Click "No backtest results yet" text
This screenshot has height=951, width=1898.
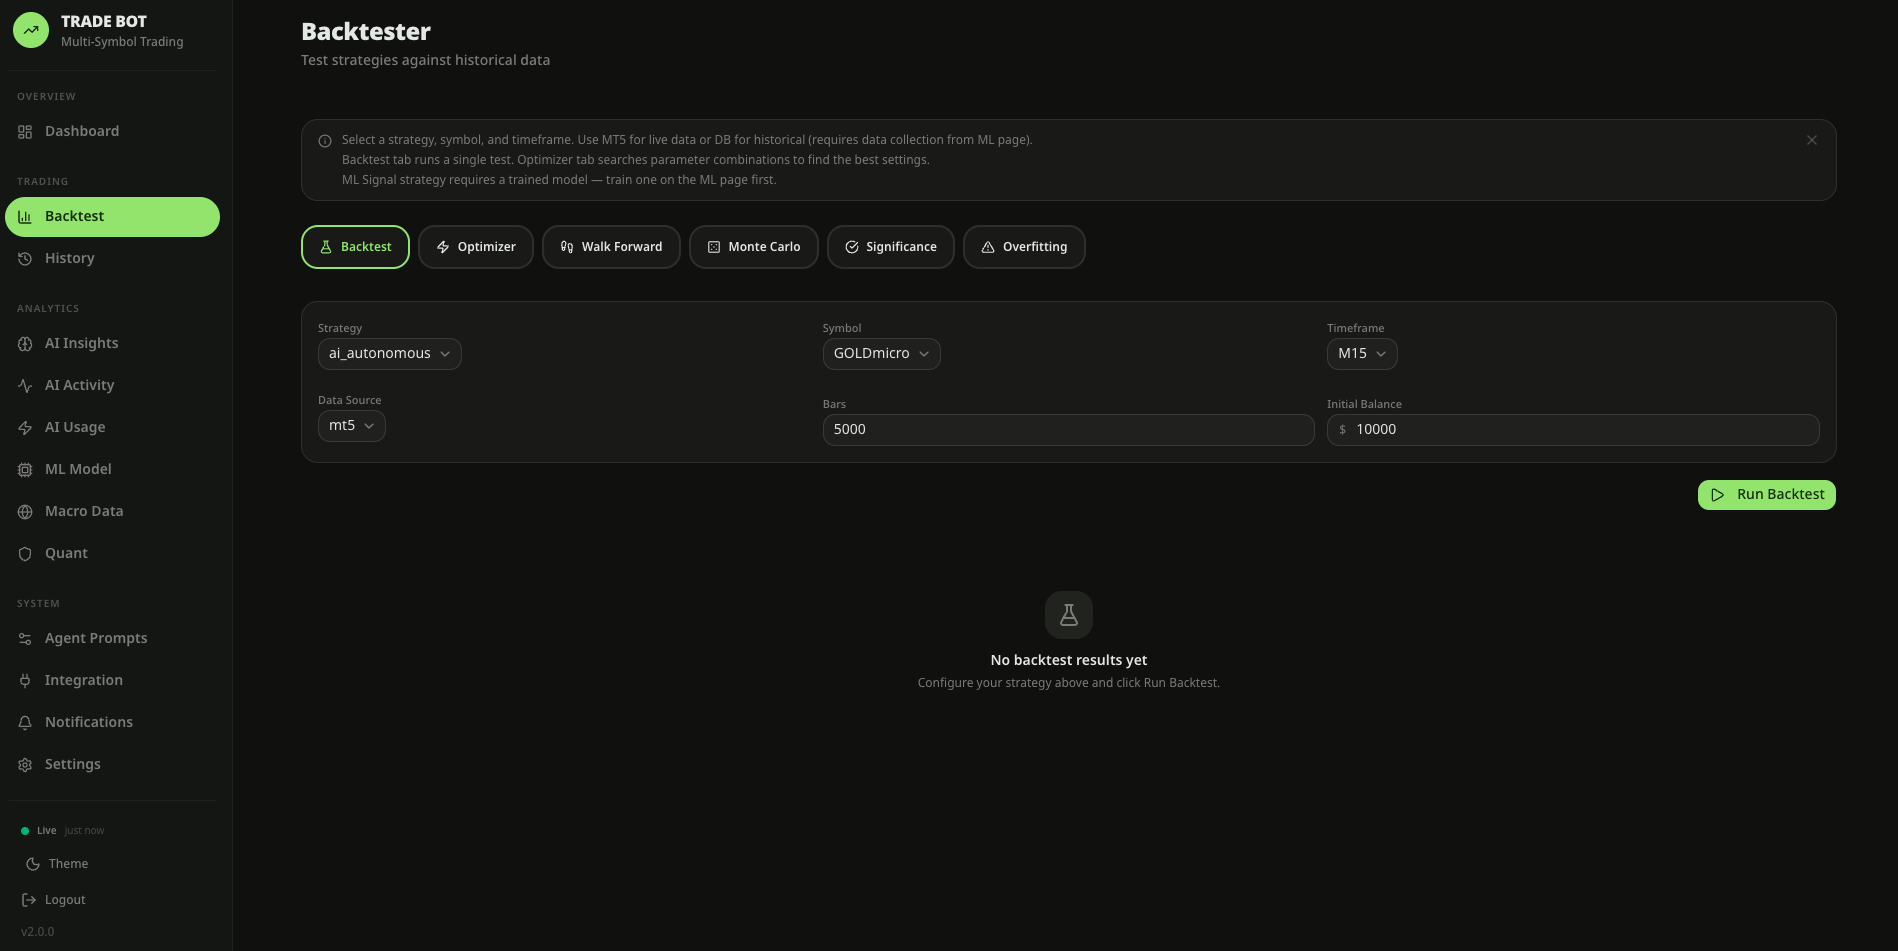click(x=1069, y=660)
